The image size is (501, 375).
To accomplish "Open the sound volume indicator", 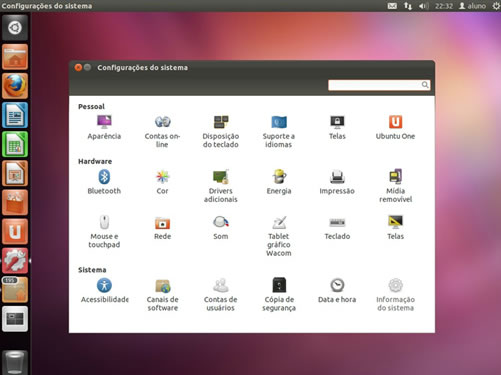I will (423, 6).
